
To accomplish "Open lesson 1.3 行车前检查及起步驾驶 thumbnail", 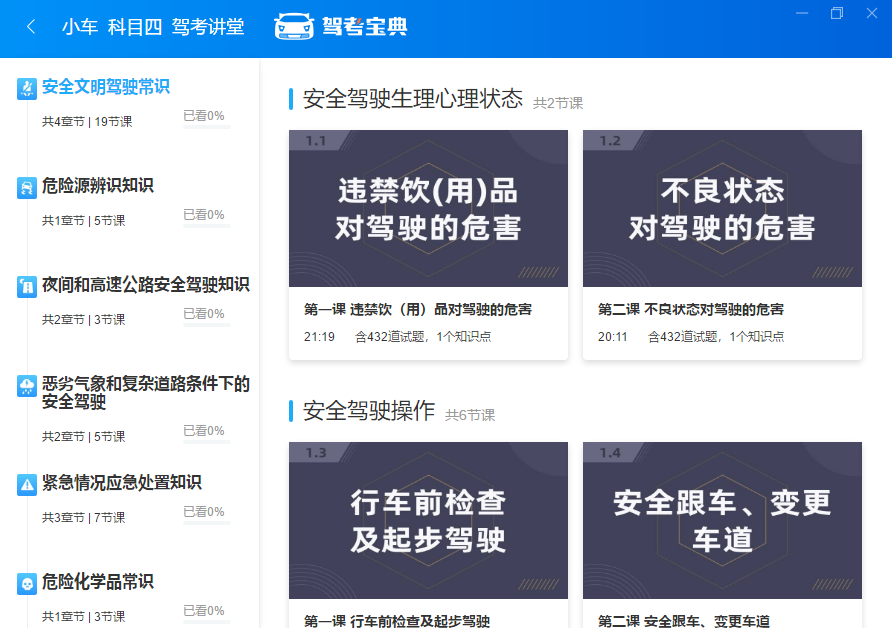I will pos(428,520).
